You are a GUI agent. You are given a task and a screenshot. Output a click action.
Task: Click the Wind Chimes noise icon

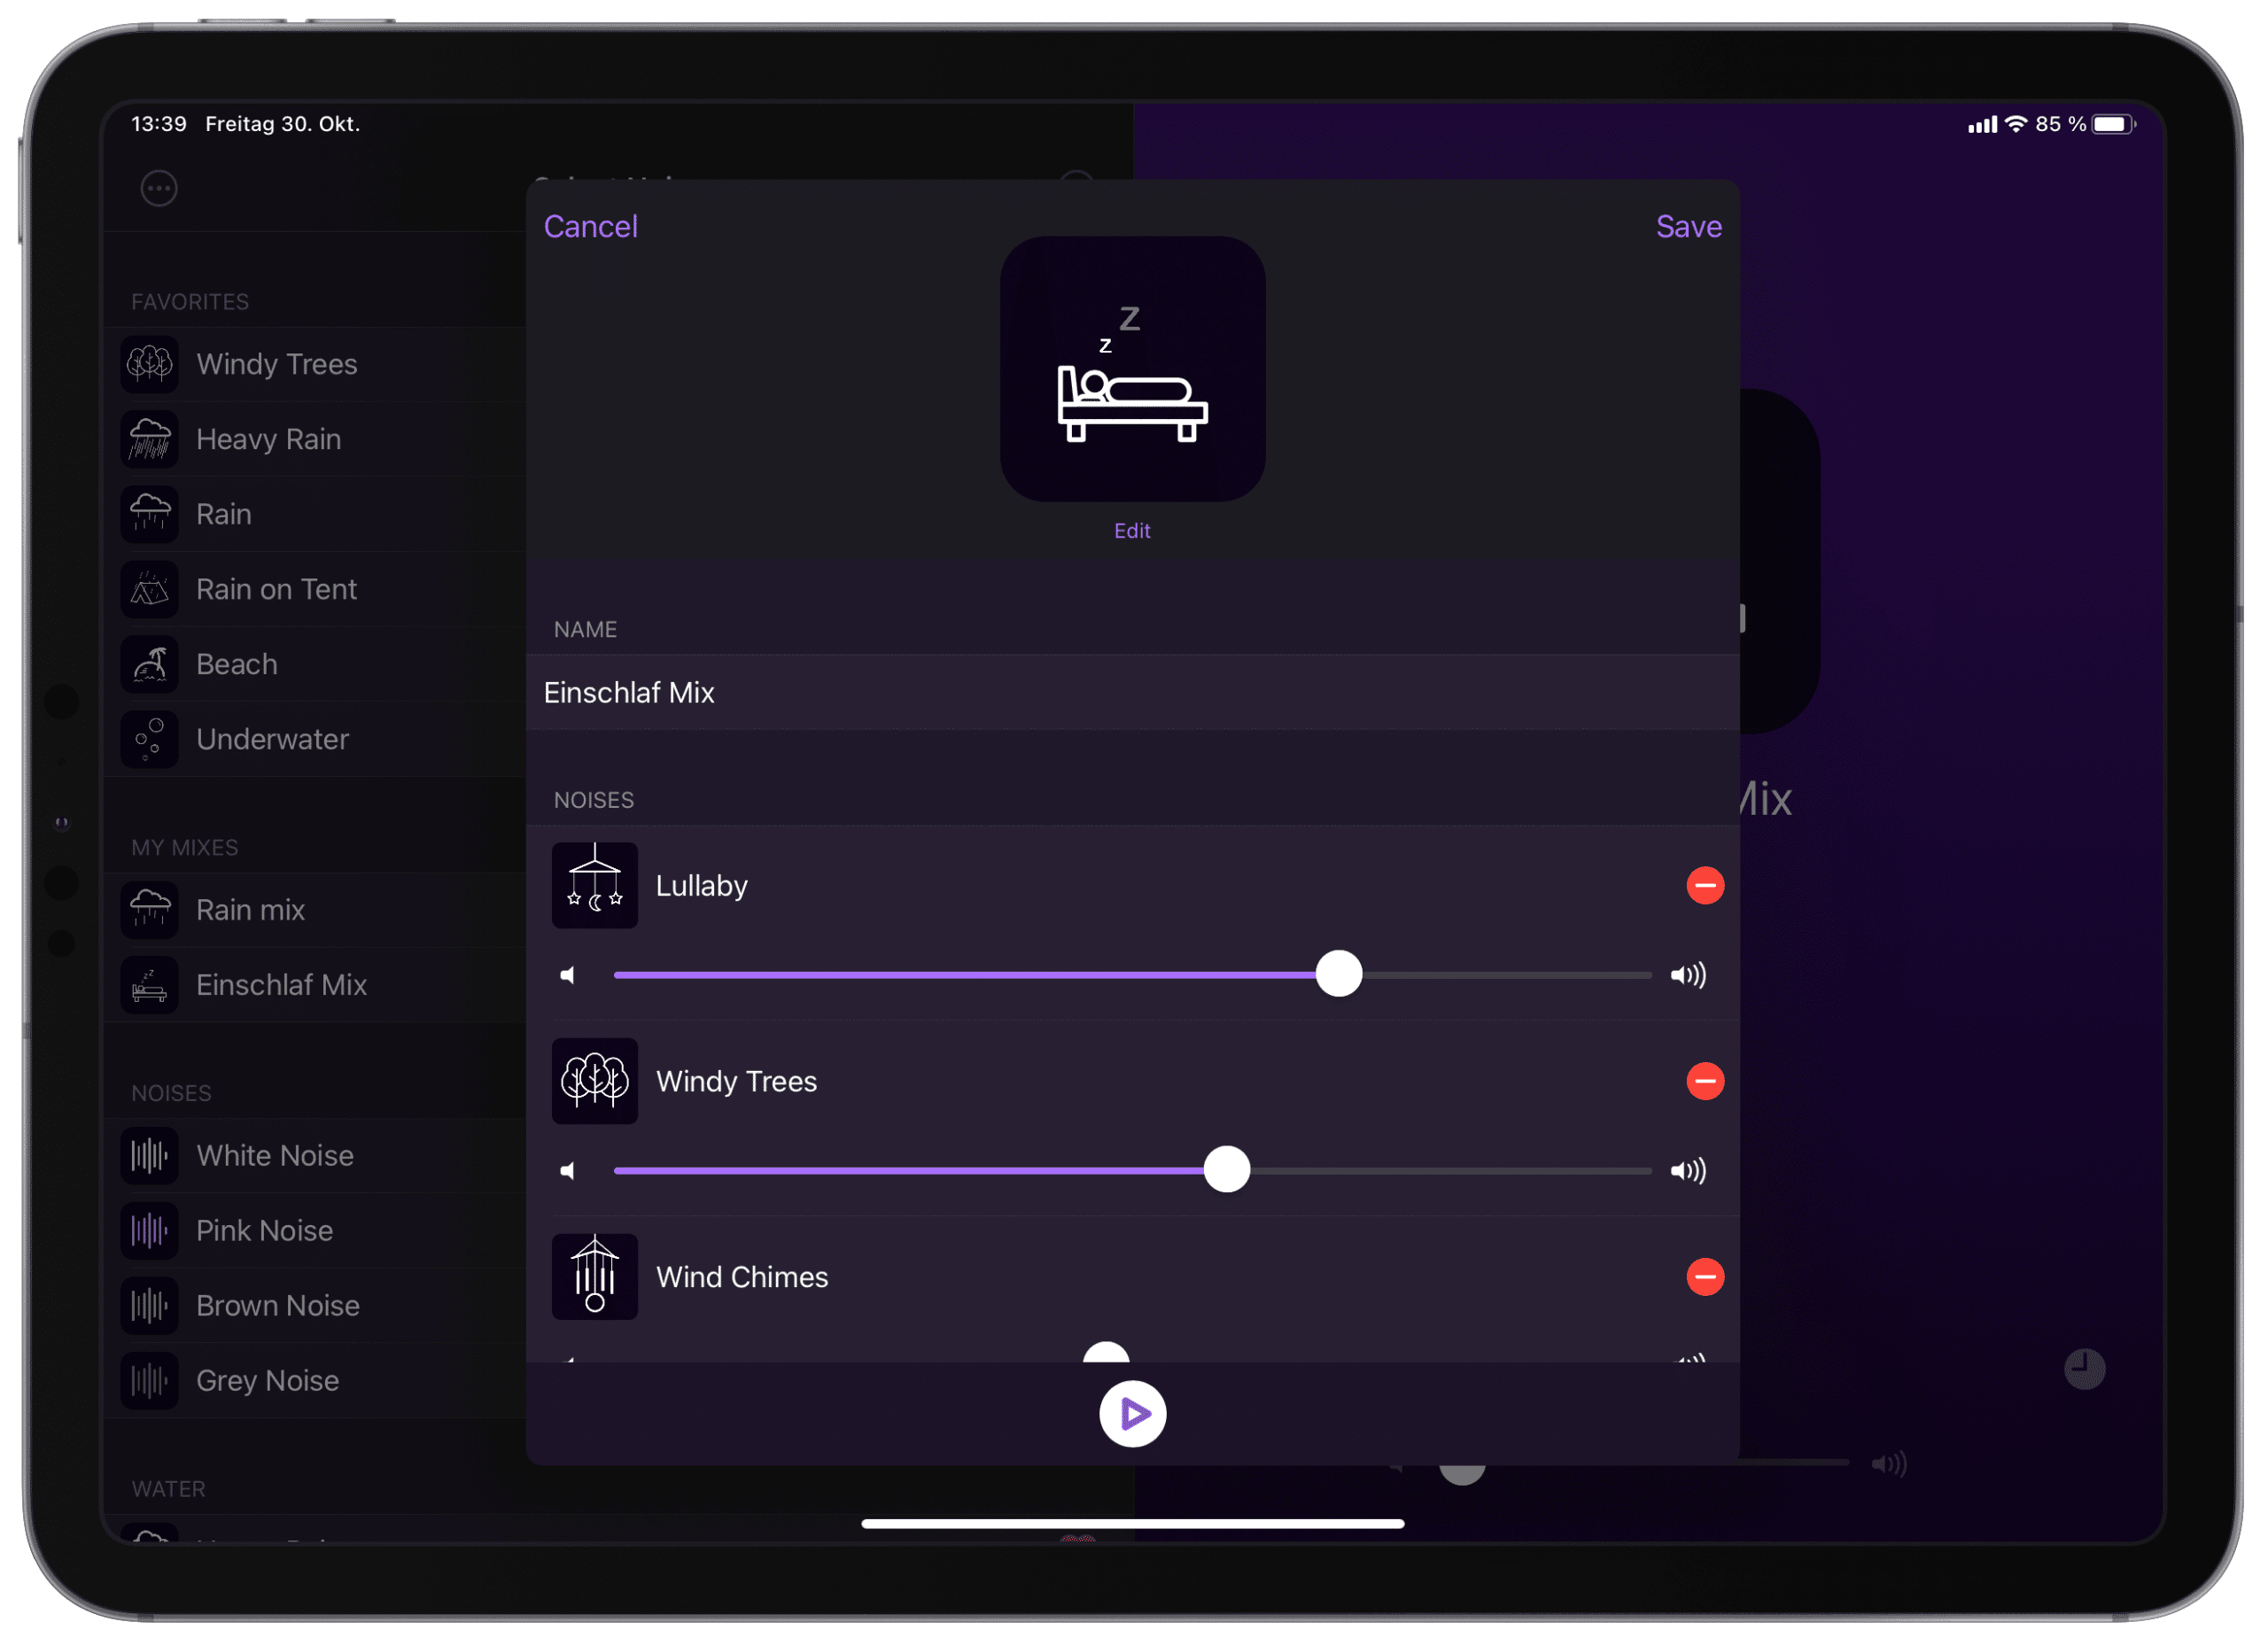[597, 1275]
